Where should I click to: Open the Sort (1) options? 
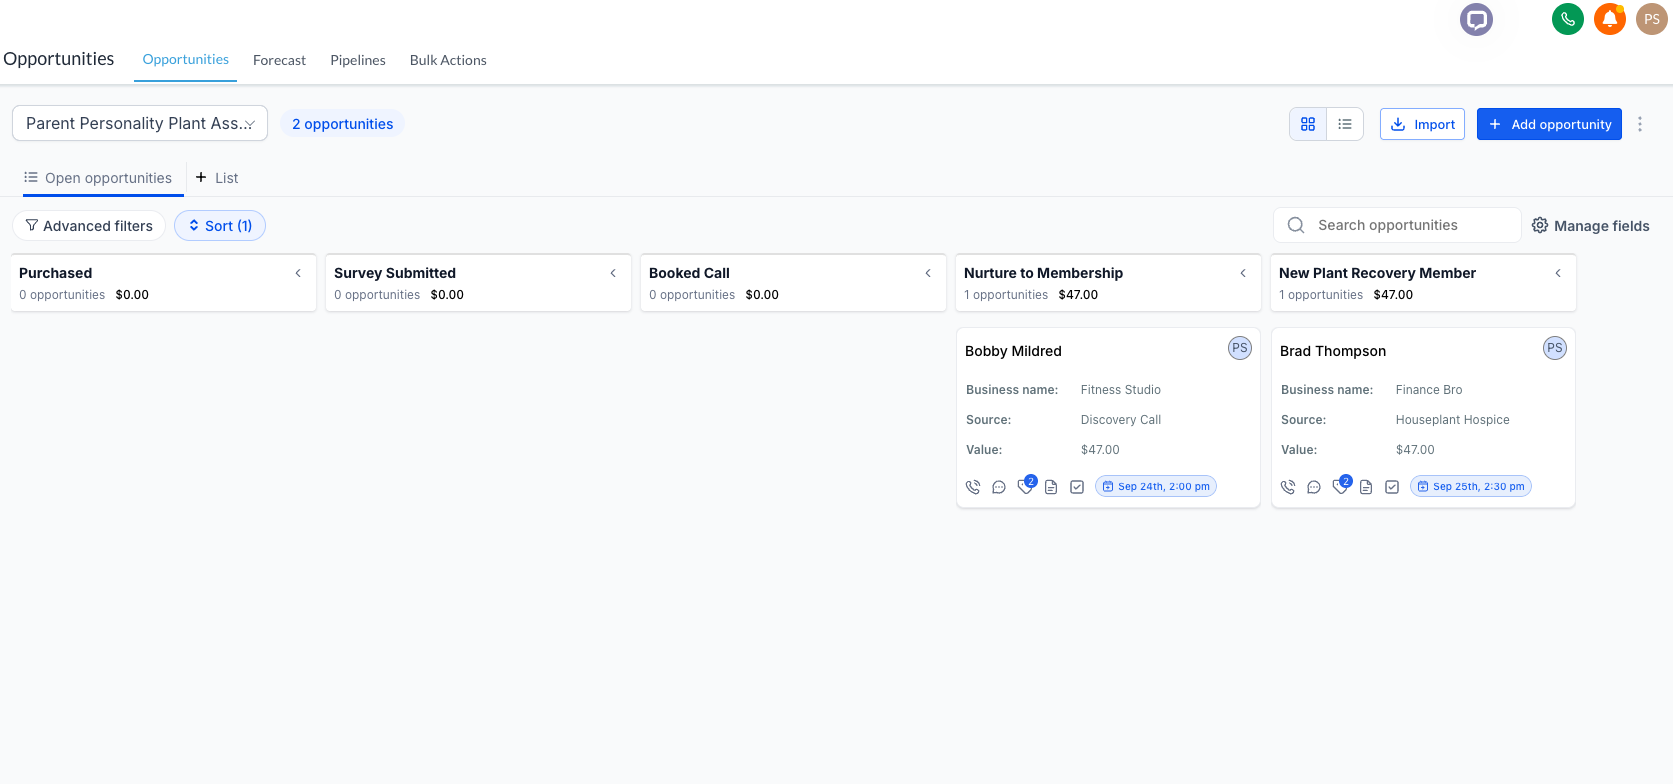click(x=220, y=226)
